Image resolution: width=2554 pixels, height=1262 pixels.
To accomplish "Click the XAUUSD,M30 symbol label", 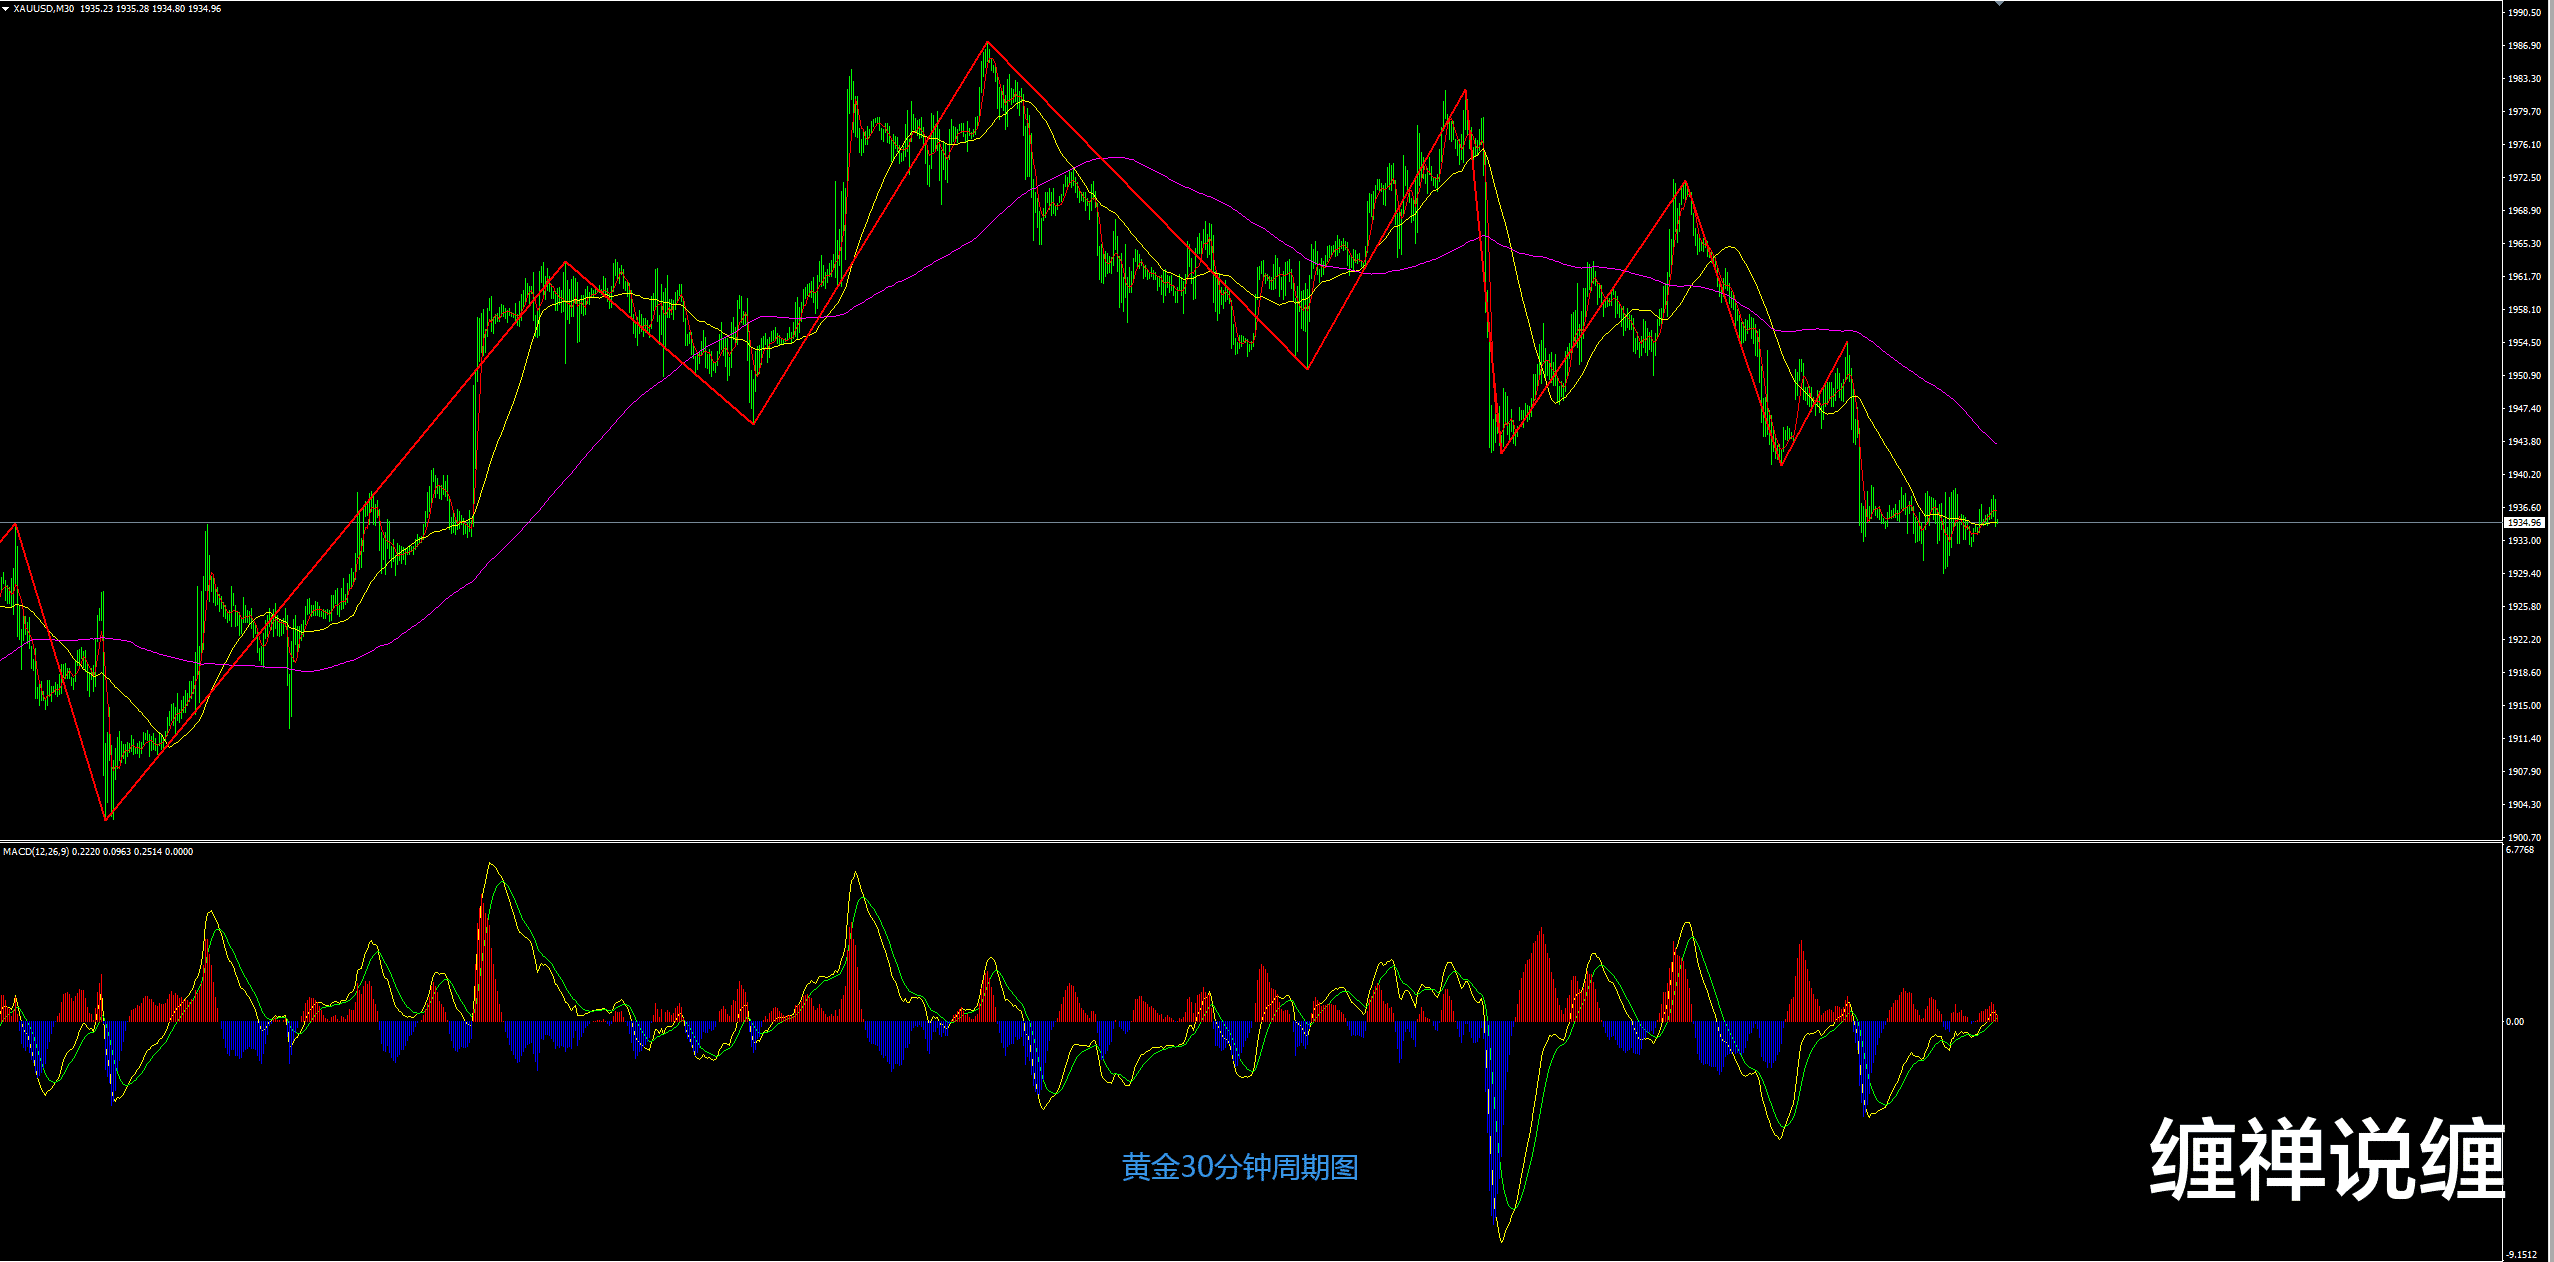I will [x=44, y=8].
